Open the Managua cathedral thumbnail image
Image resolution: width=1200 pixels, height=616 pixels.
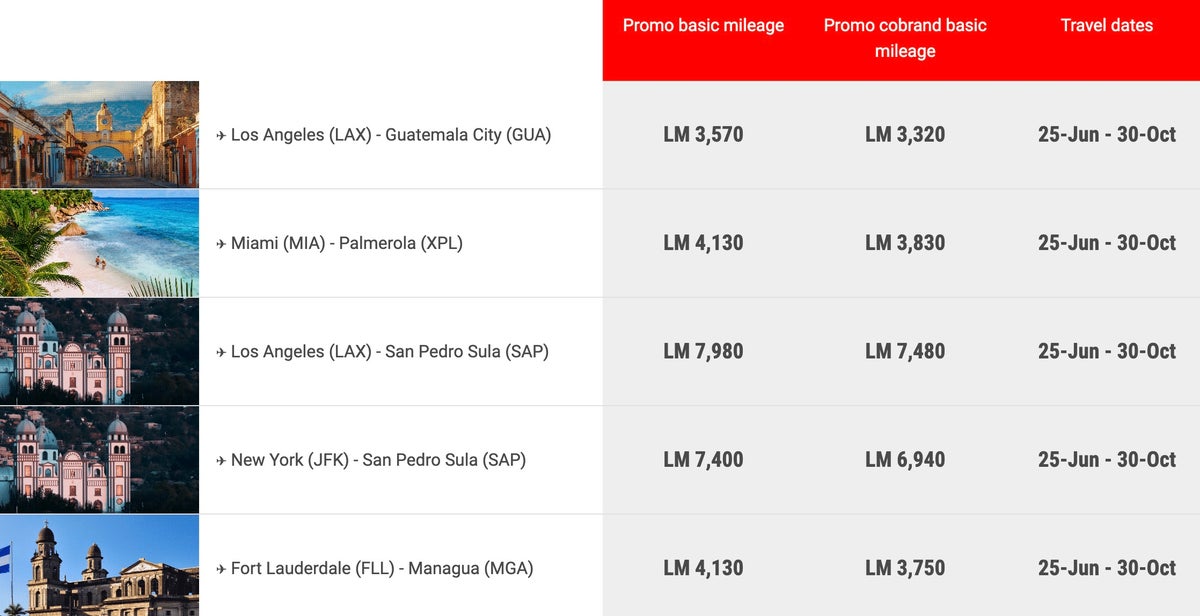point(99,566)
